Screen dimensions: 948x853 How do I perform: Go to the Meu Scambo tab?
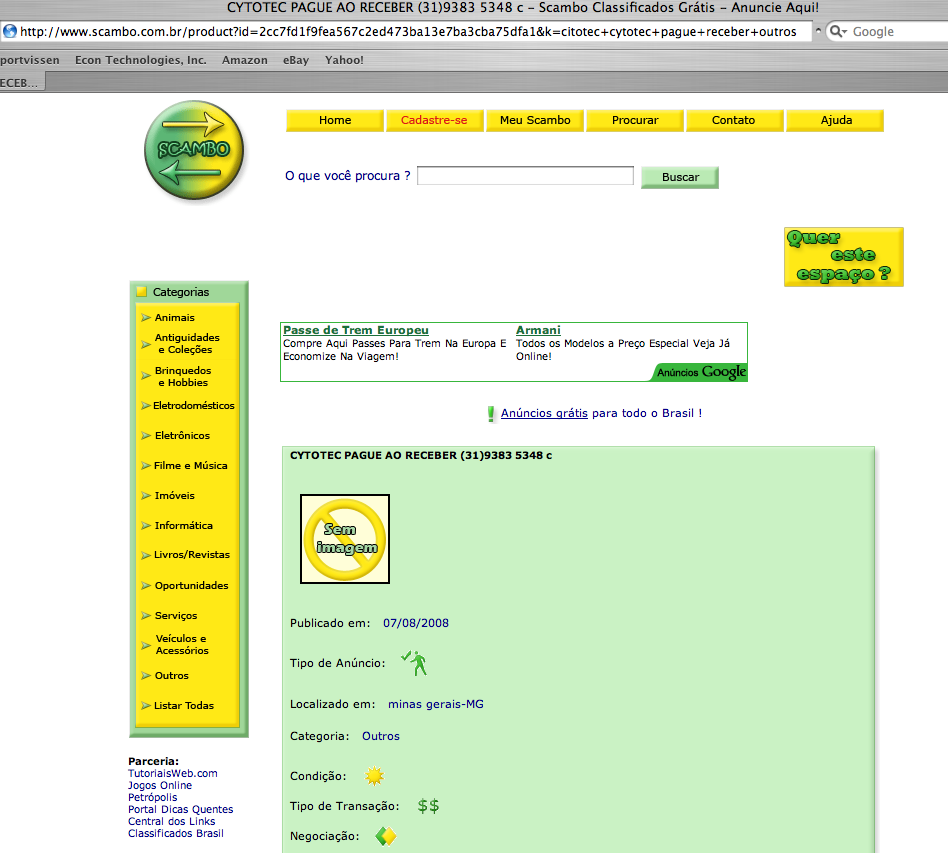[x=535, y=120]
